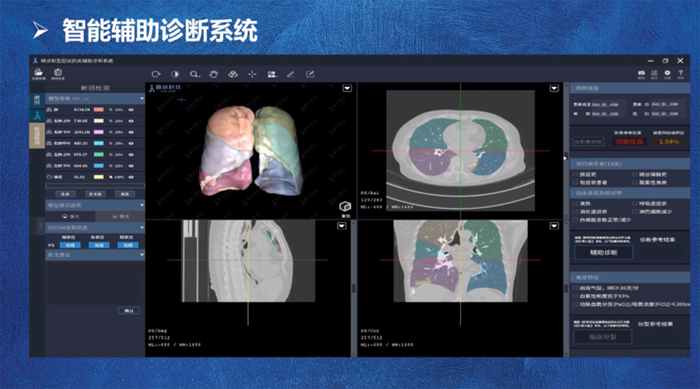Open the view layout grid icon
This screenshot has height=389, width=700.
(x=272, y=74)
